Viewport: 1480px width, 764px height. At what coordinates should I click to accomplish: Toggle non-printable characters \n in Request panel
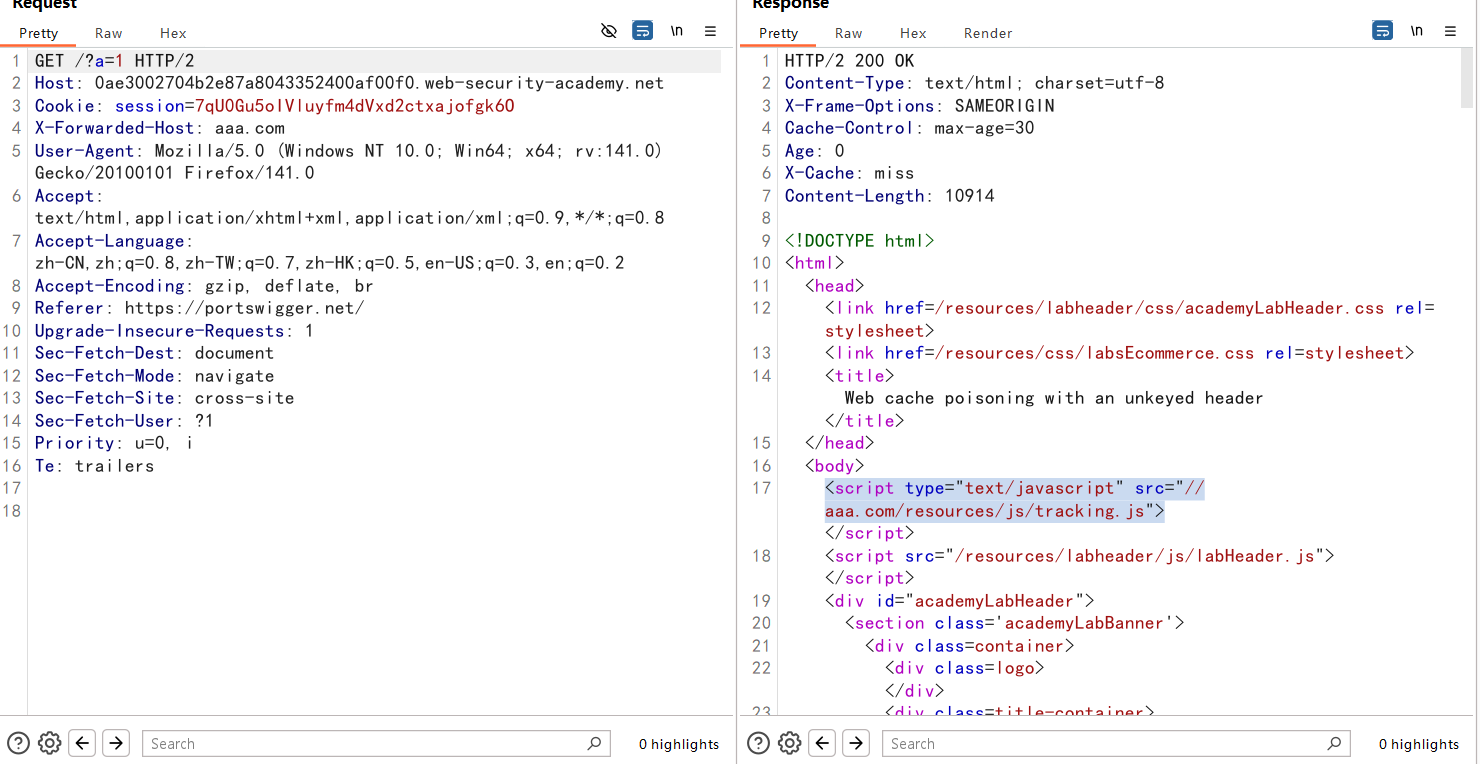pyautogui.click(x=677, y=31)
